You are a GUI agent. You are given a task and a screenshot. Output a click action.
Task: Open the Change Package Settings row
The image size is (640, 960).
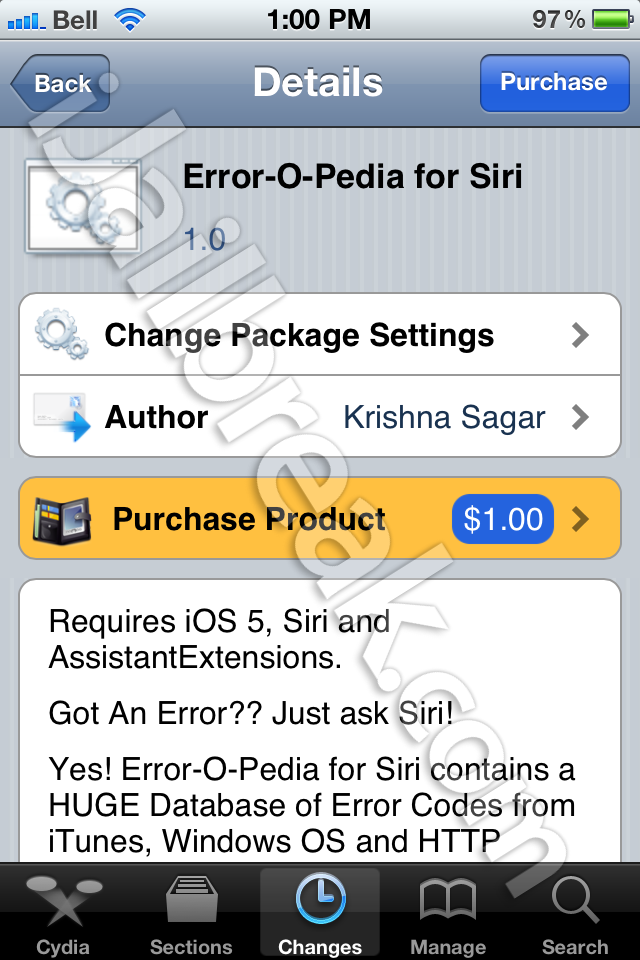click(x=320, y=335)
